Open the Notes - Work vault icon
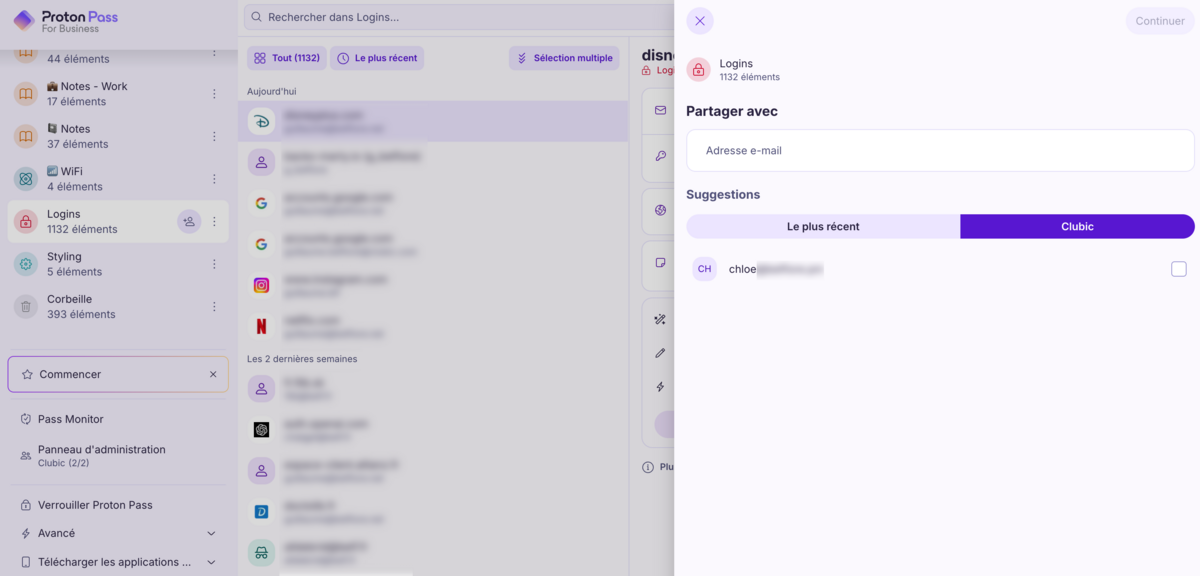The width and height of the screenshot is (1200, 576). click(x=26, y=94)
